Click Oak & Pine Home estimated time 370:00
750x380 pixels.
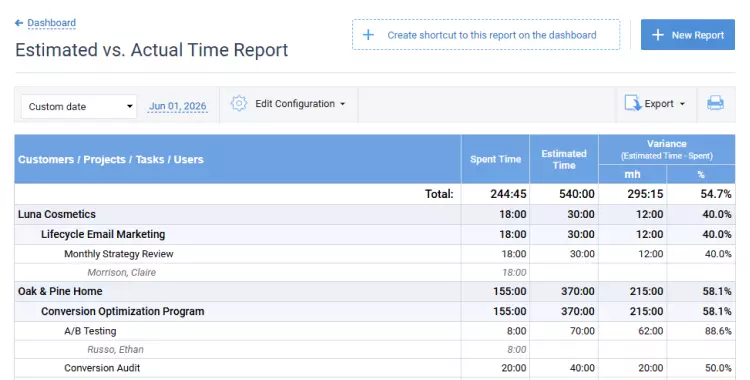(x=578, y=291)
